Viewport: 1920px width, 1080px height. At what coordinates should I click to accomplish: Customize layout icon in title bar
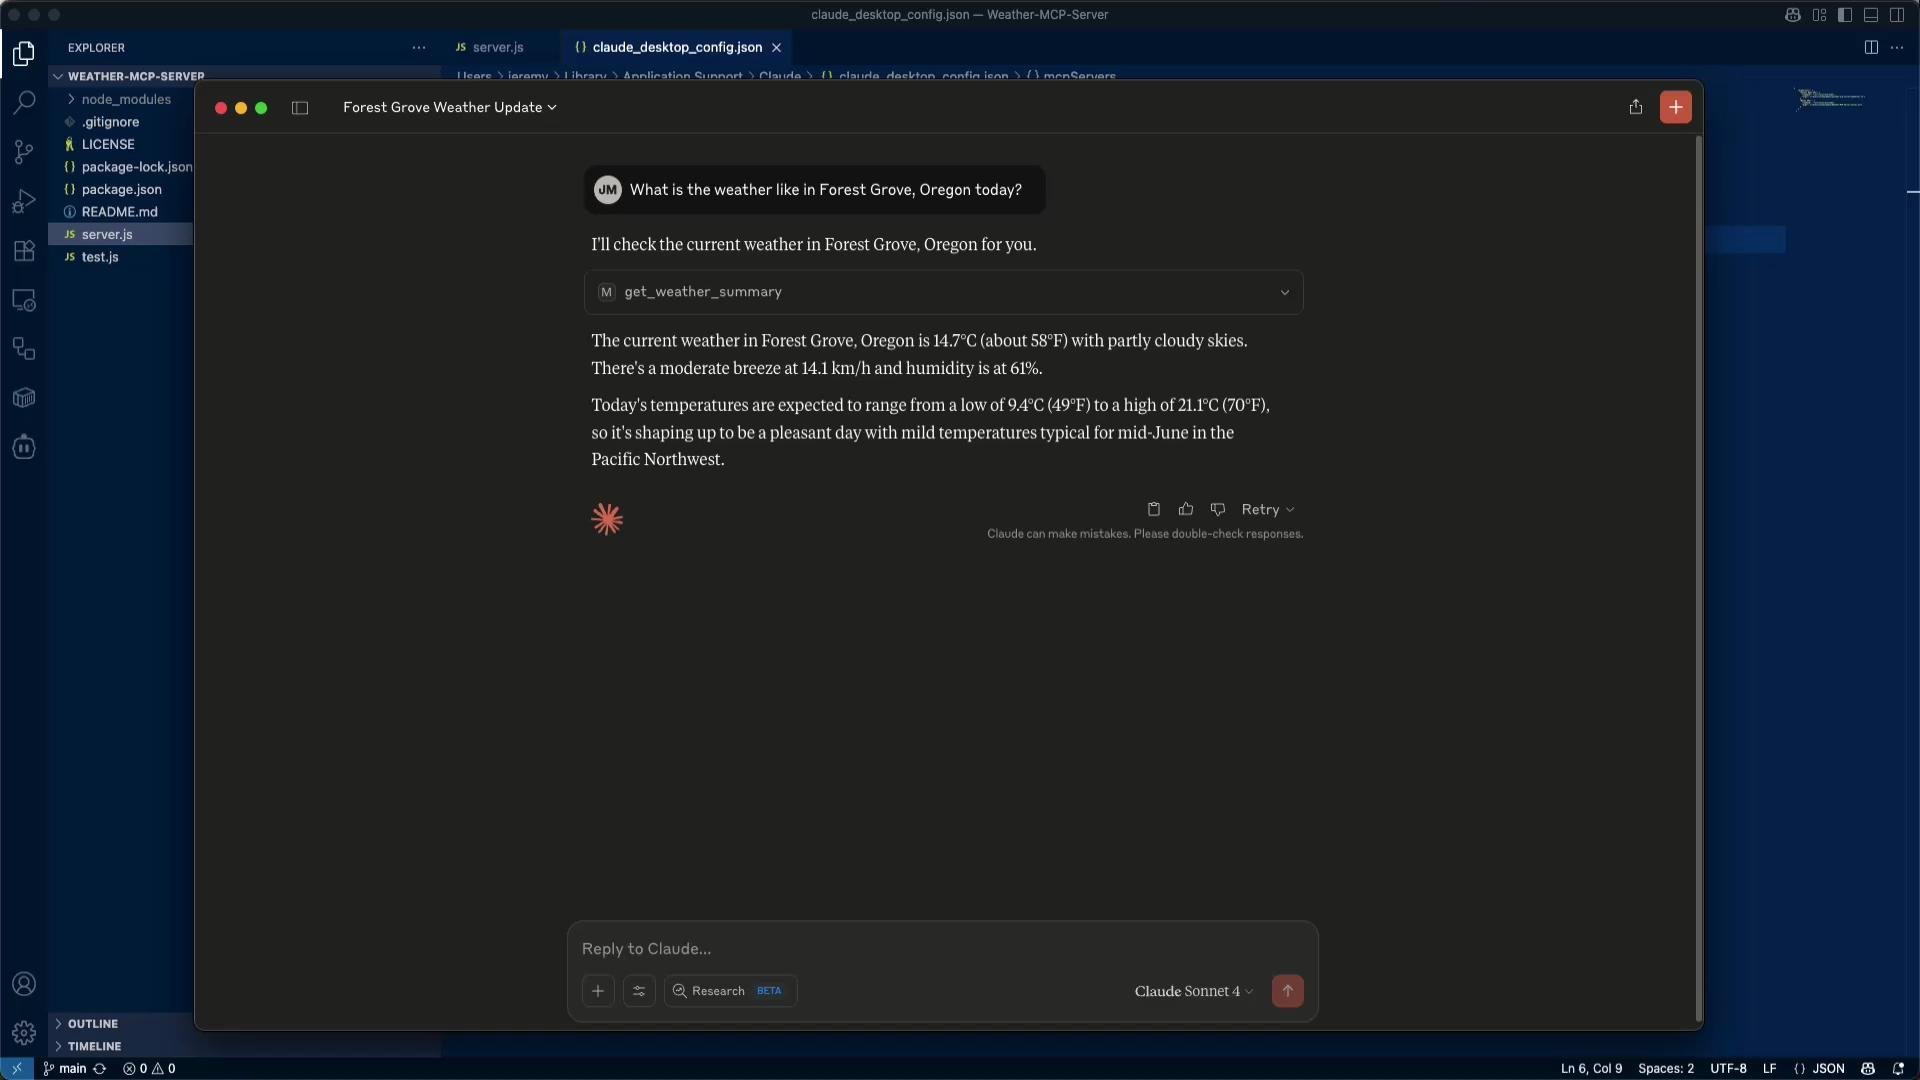(1819, 15)
